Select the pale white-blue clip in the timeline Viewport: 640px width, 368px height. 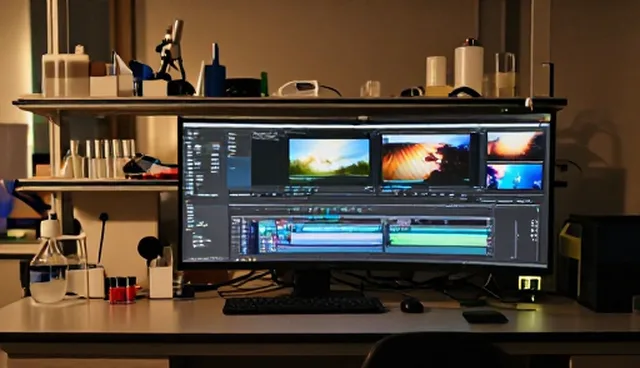(x=336, y=238)
